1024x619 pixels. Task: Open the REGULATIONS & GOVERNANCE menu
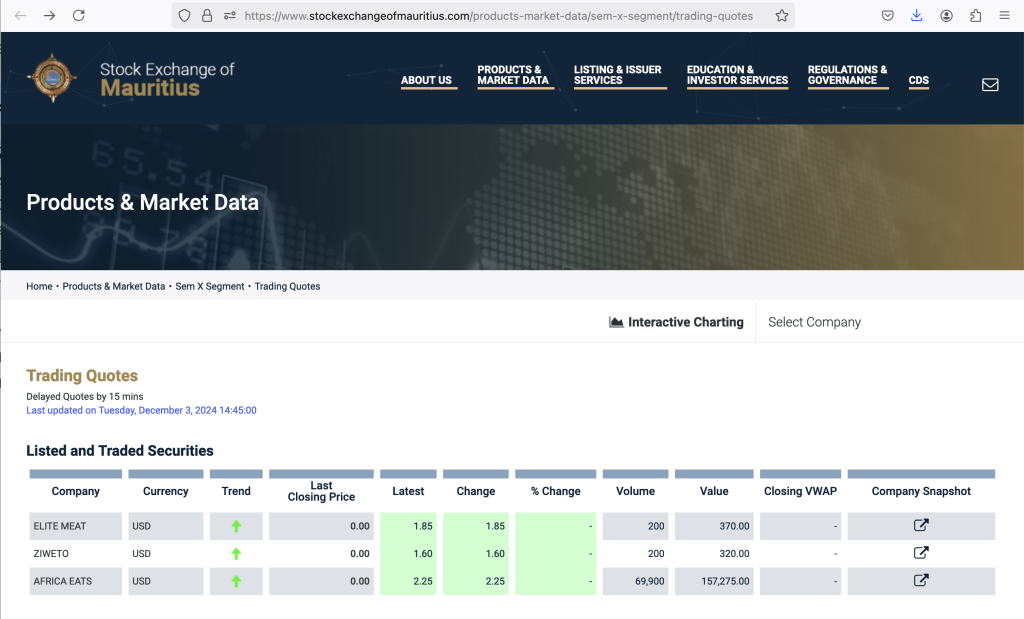pyautogui.click(x=848, y=75)
